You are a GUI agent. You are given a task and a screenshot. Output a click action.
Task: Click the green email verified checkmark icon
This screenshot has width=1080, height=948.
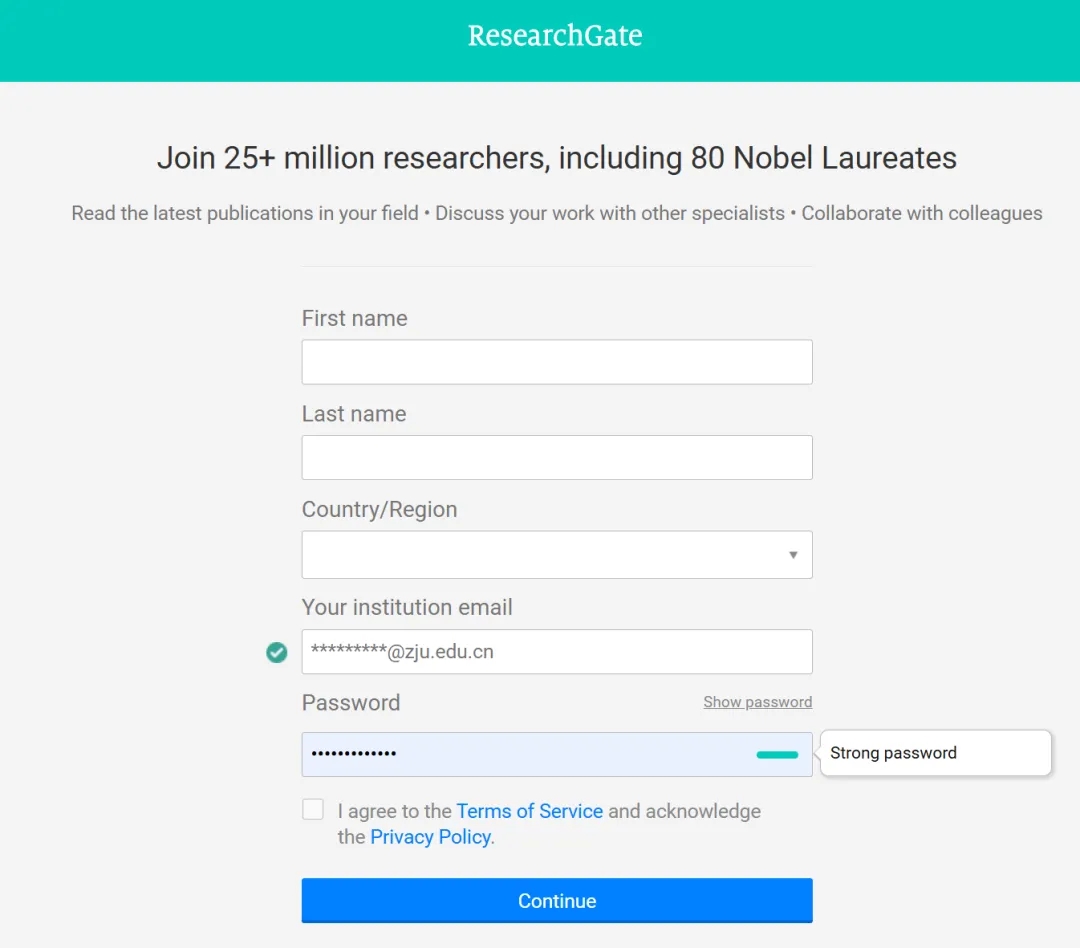(x=277, y=652)
